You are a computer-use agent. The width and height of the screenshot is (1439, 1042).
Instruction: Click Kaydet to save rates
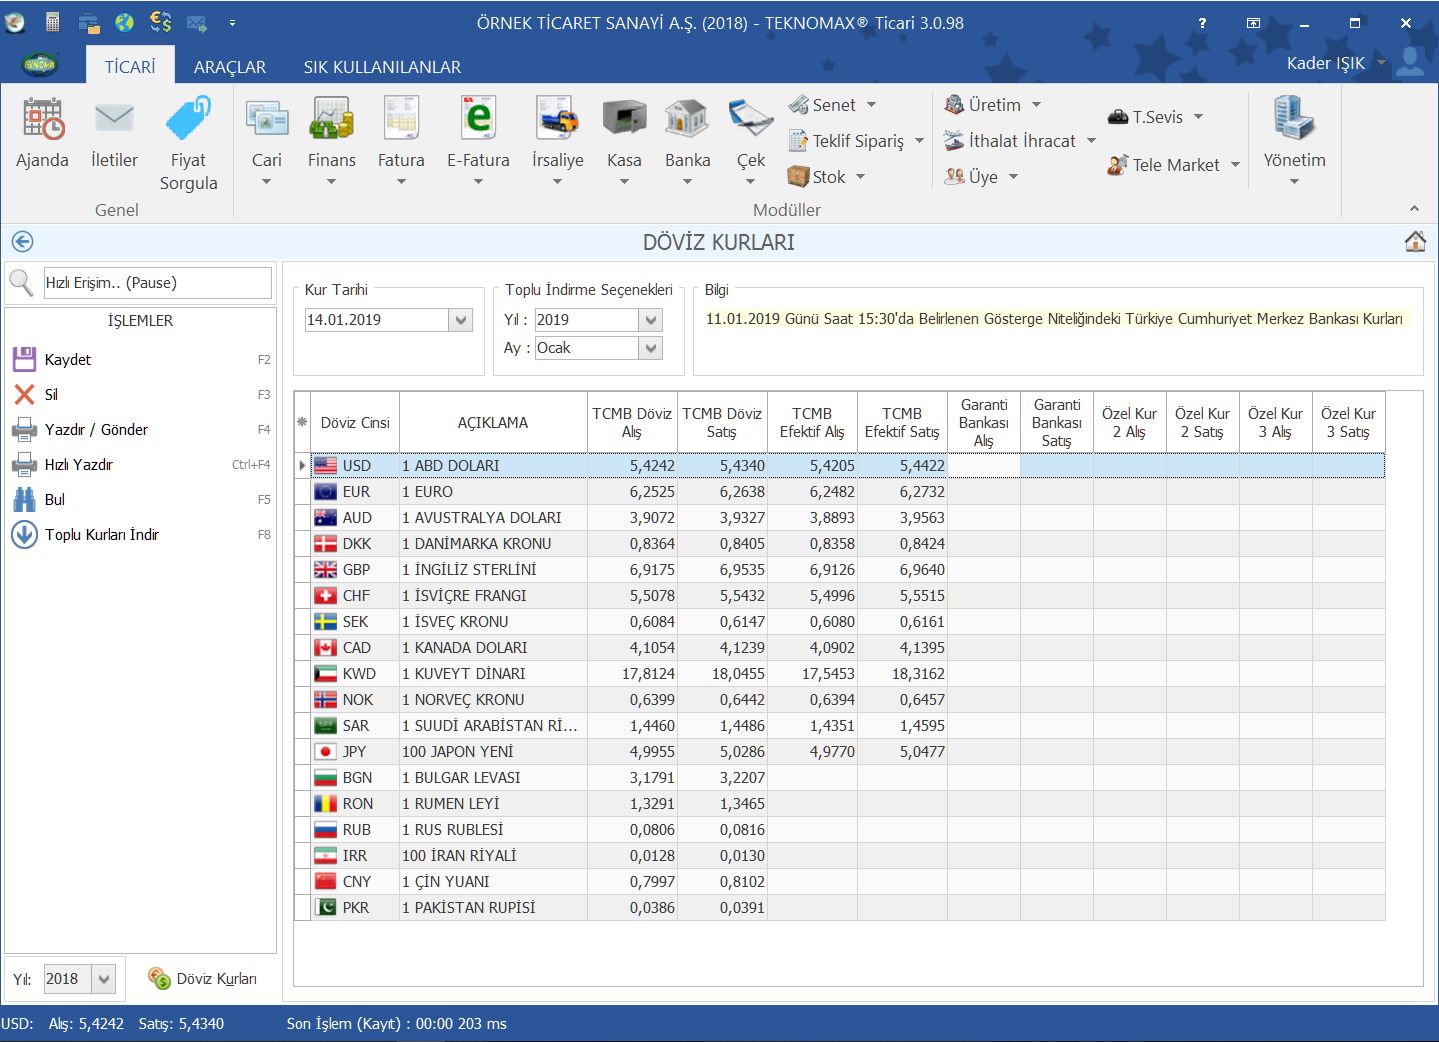click(68, 360)
